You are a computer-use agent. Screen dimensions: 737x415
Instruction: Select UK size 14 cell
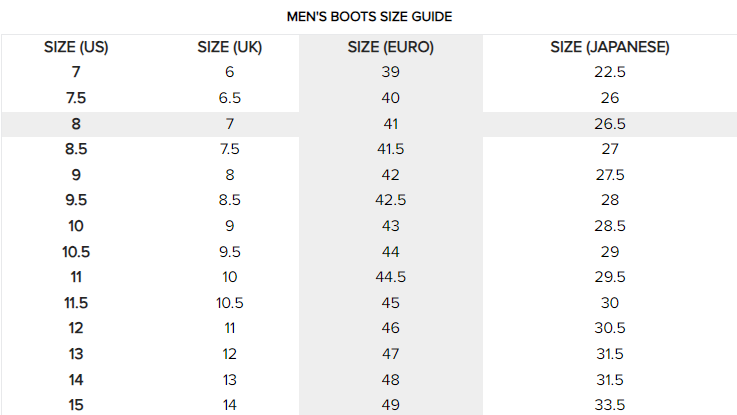point(230,404)
